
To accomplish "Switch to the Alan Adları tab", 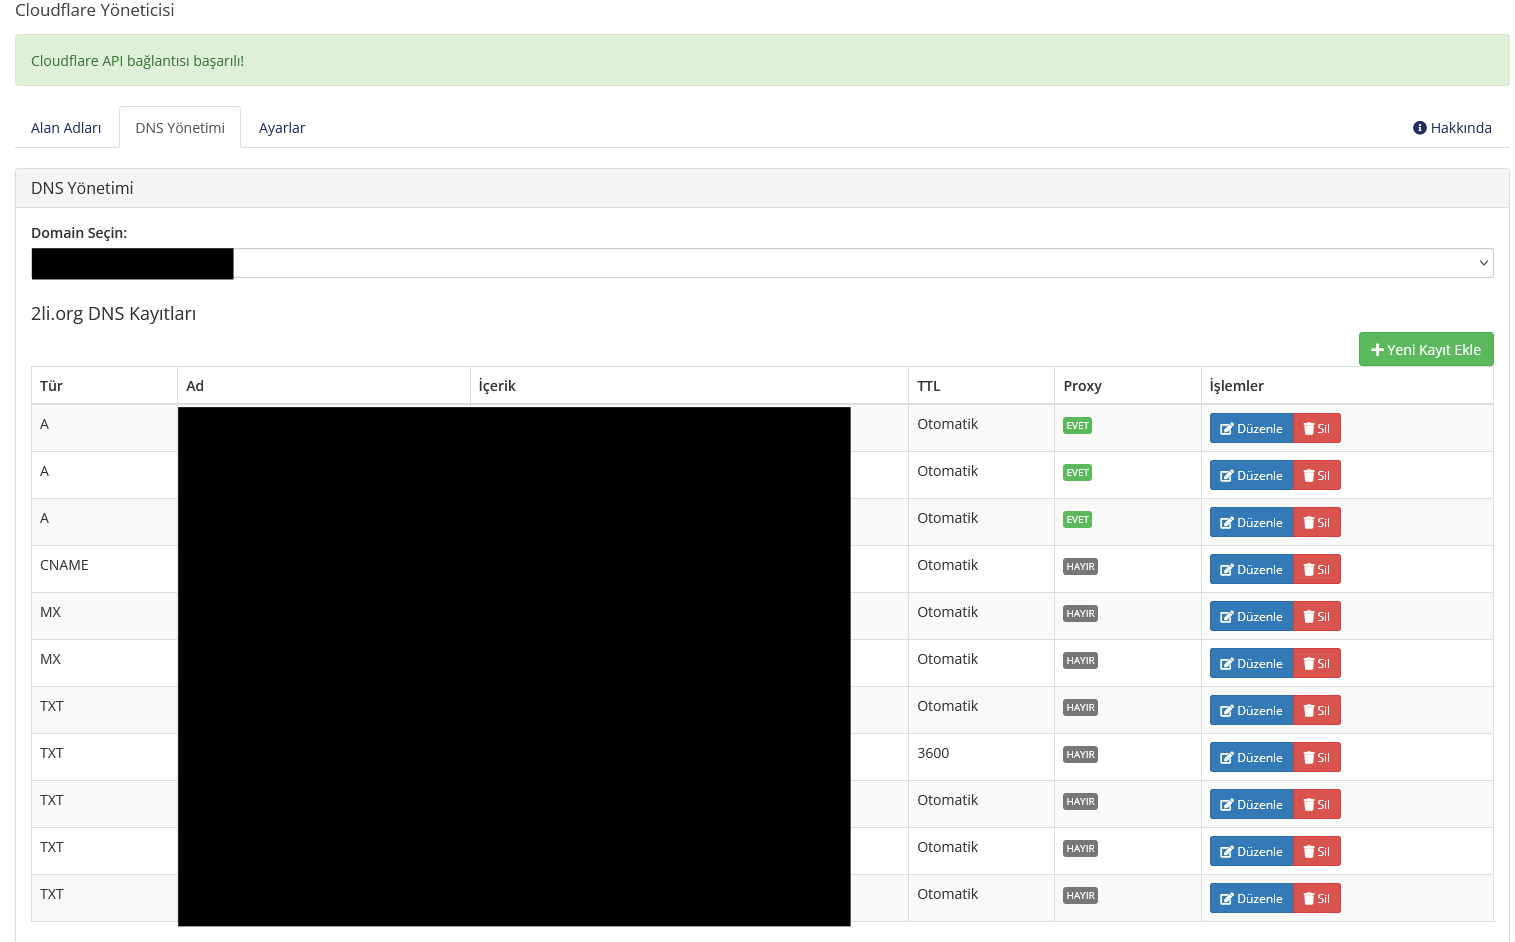I will pyautogui.click(x=66, y=127).
